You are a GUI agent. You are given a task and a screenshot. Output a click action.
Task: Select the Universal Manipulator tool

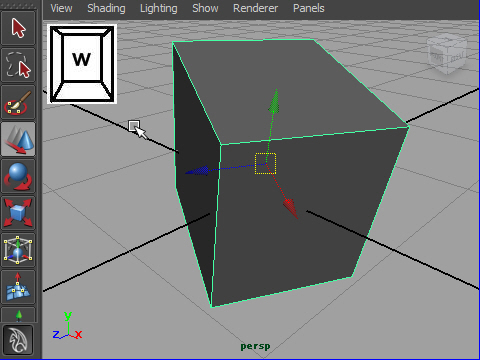[x=18, y=250]
